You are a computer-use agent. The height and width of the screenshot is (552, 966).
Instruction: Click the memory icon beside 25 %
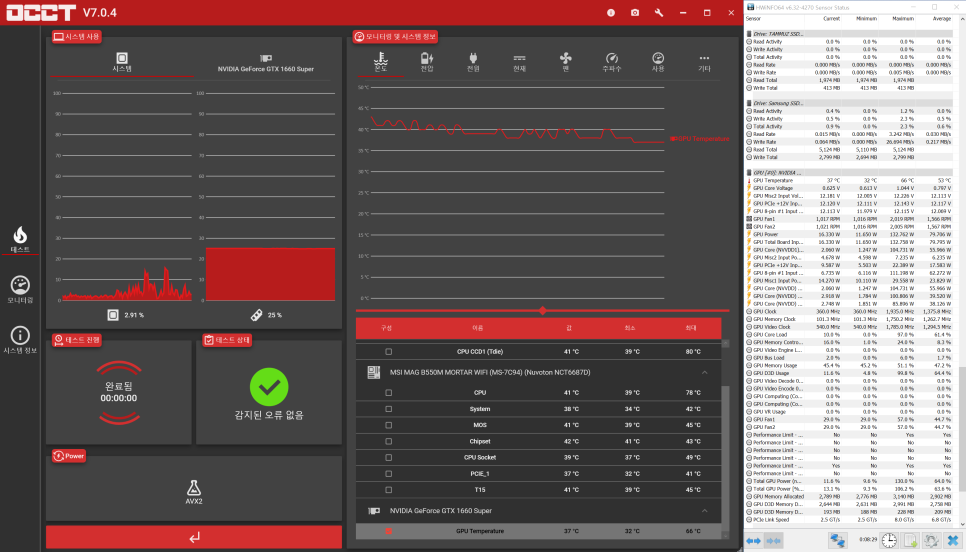tap(256, 315)
